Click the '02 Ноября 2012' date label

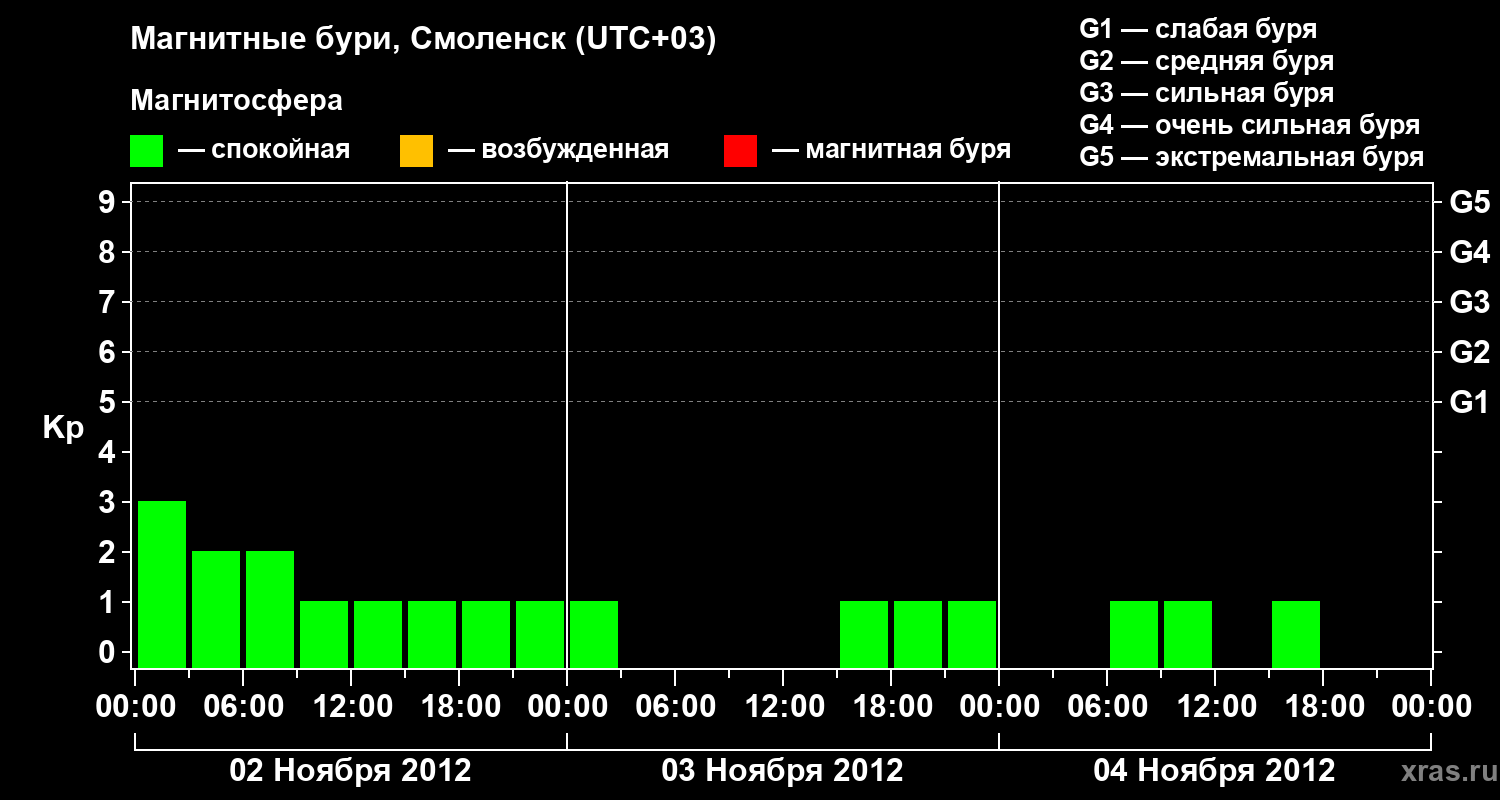350,771
